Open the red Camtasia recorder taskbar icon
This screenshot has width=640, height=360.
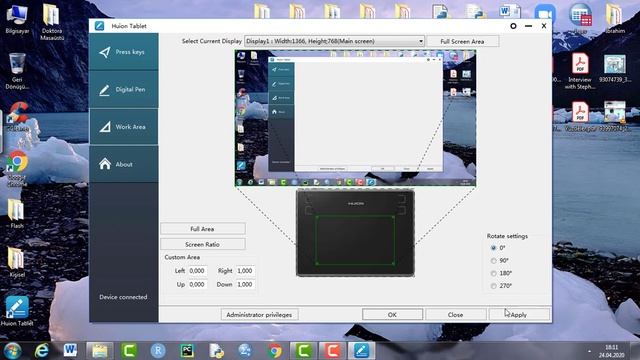point(332,351)
